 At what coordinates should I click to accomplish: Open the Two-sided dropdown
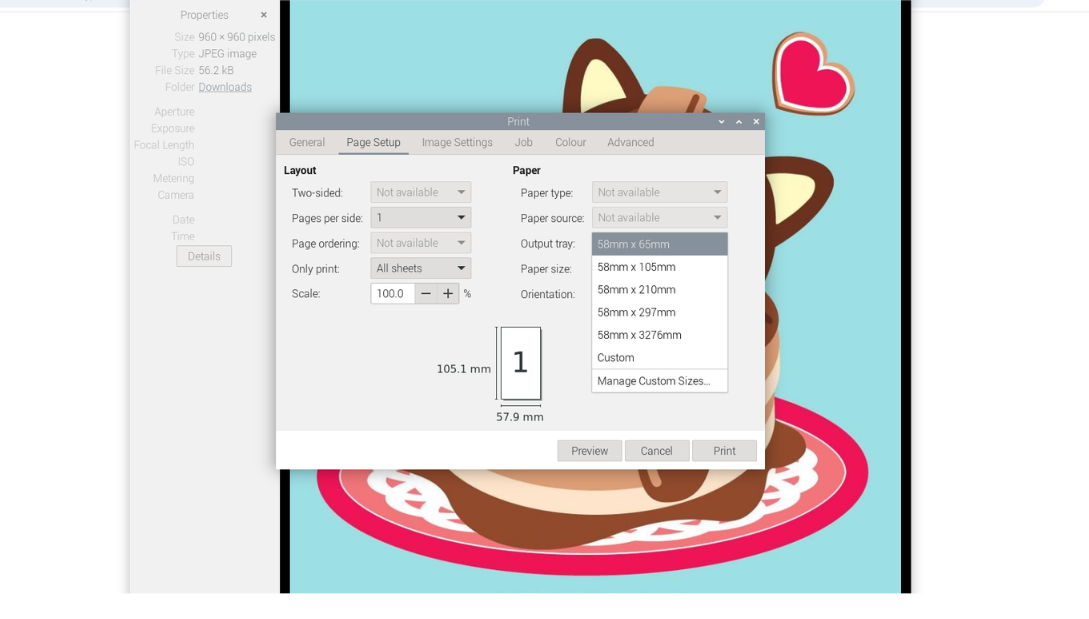tap(421, 192)
